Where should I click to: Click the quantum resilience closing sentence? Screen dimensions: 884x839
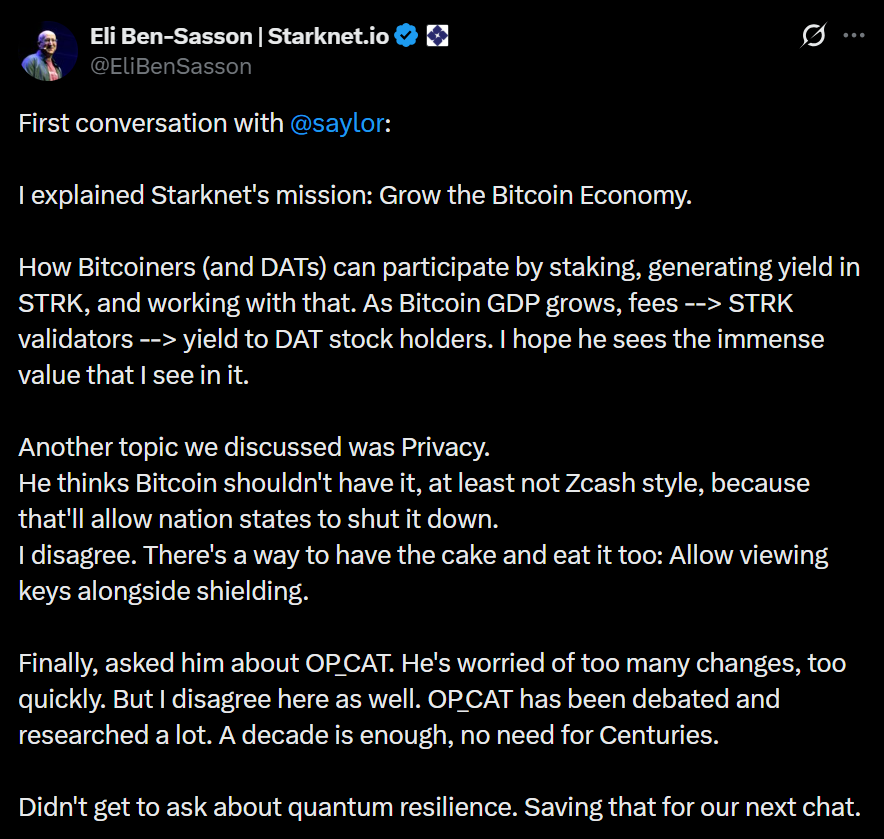(437, 807)
